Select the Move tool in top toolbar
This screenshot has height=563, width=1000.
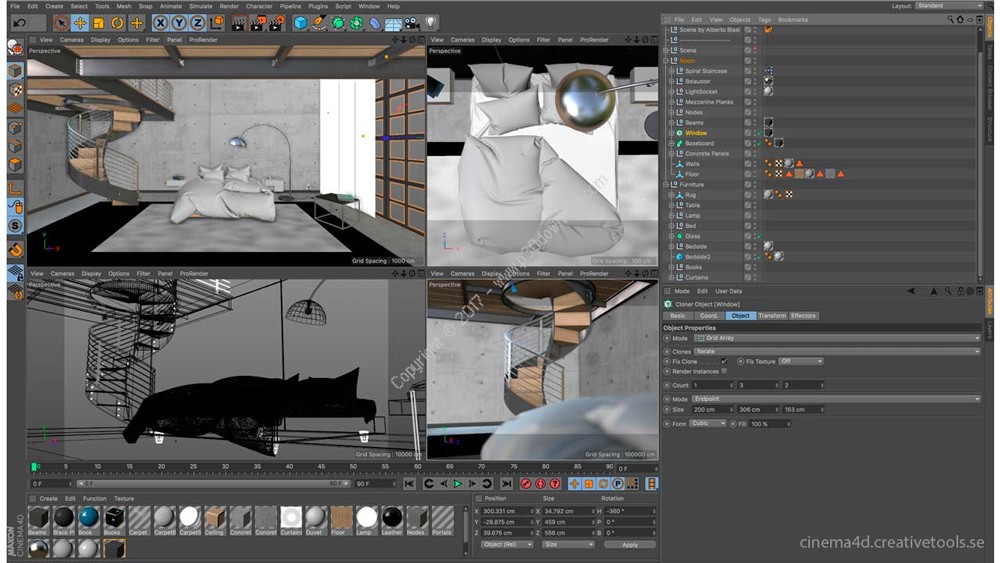(80, 22)
